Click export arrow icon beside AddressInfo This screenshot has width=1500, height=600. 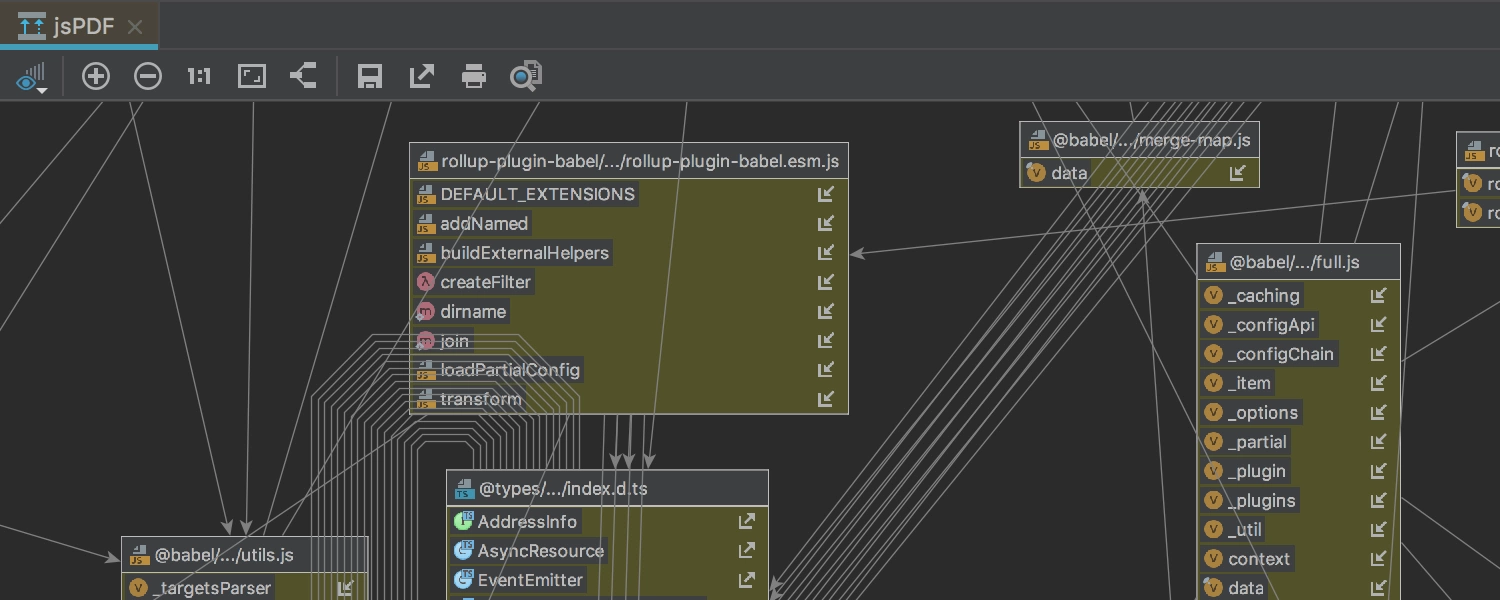[747, 522]
